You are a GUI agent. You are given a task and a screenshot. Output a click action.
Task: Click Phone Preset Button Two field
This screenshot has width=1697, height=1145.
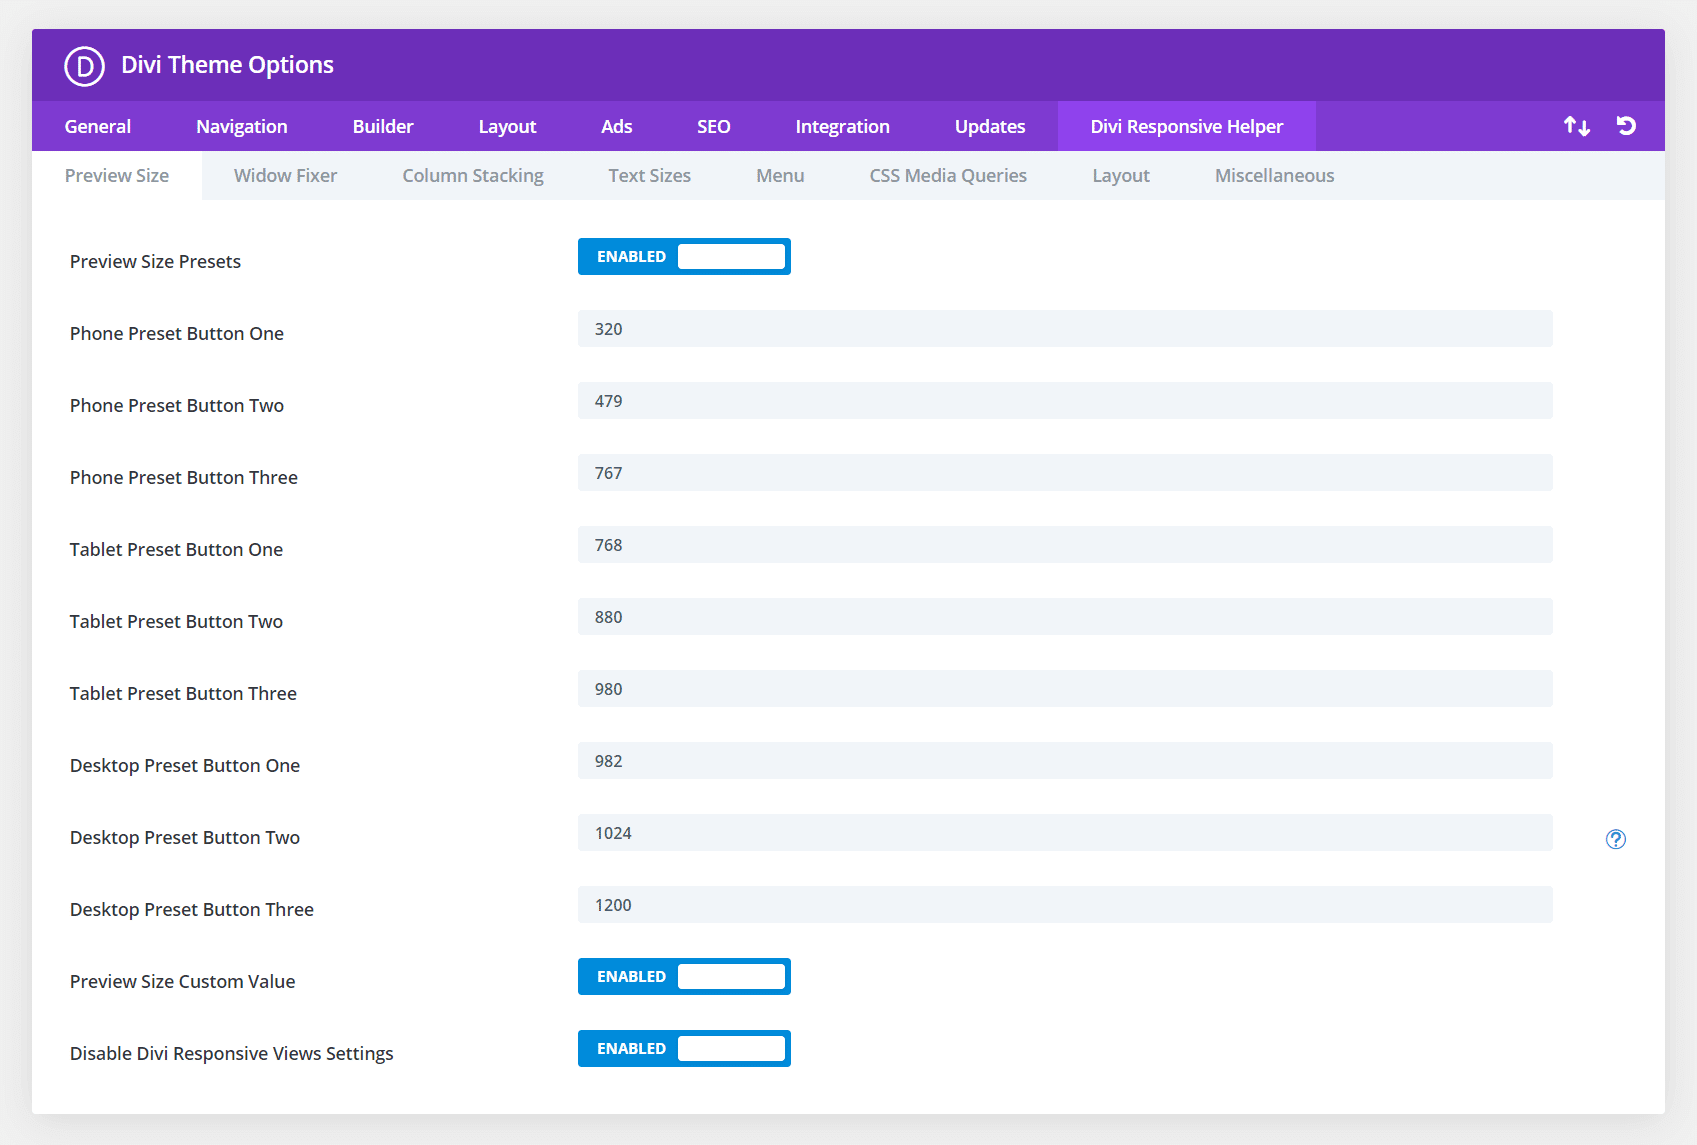point(1065,401)
